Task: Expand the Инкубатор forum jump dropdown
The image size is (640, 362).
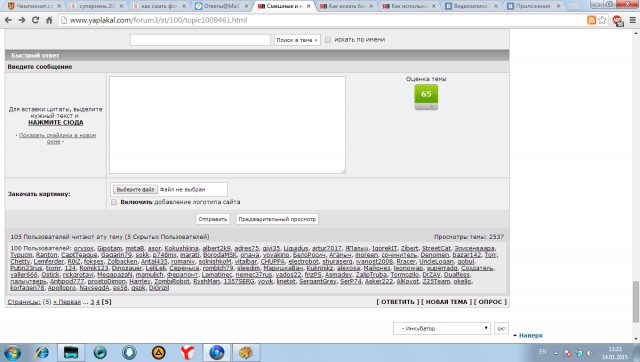Action: [442, 328]
